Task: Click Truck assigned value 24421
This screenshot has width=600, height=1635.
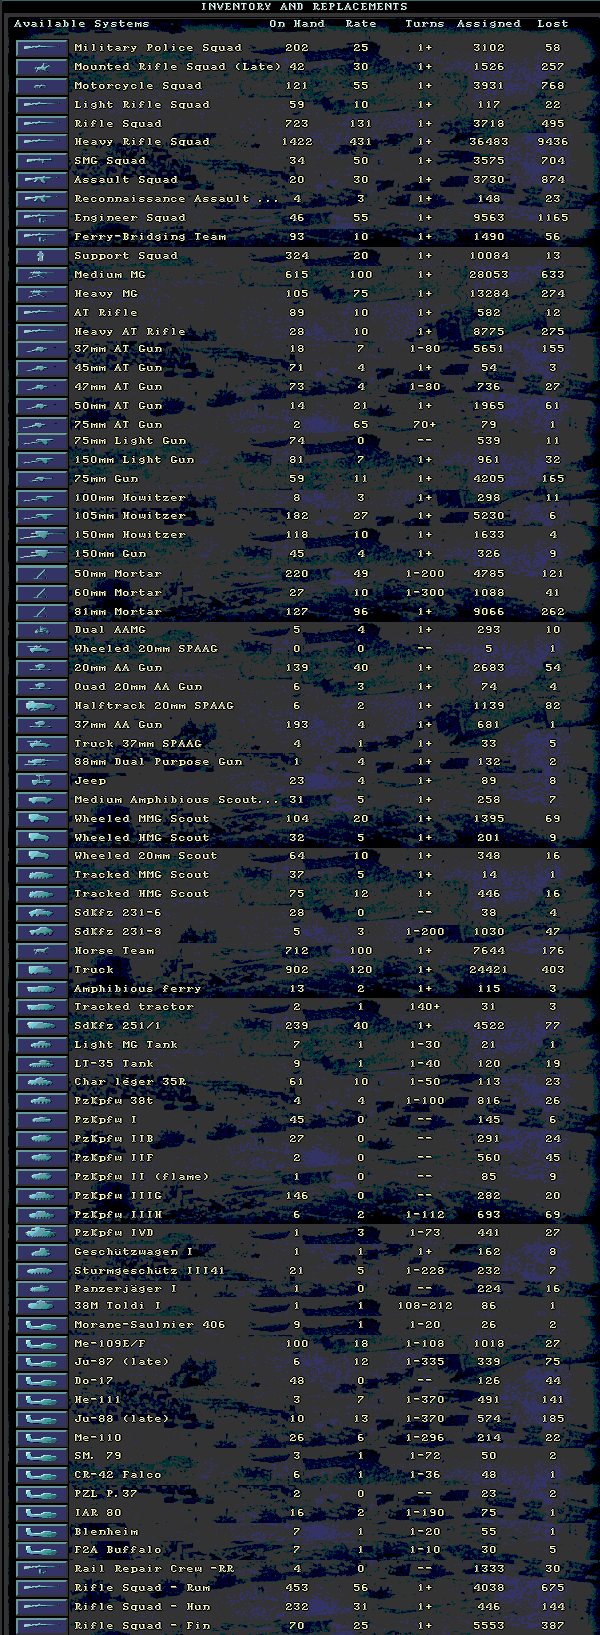Action: (x=489, y=970)
